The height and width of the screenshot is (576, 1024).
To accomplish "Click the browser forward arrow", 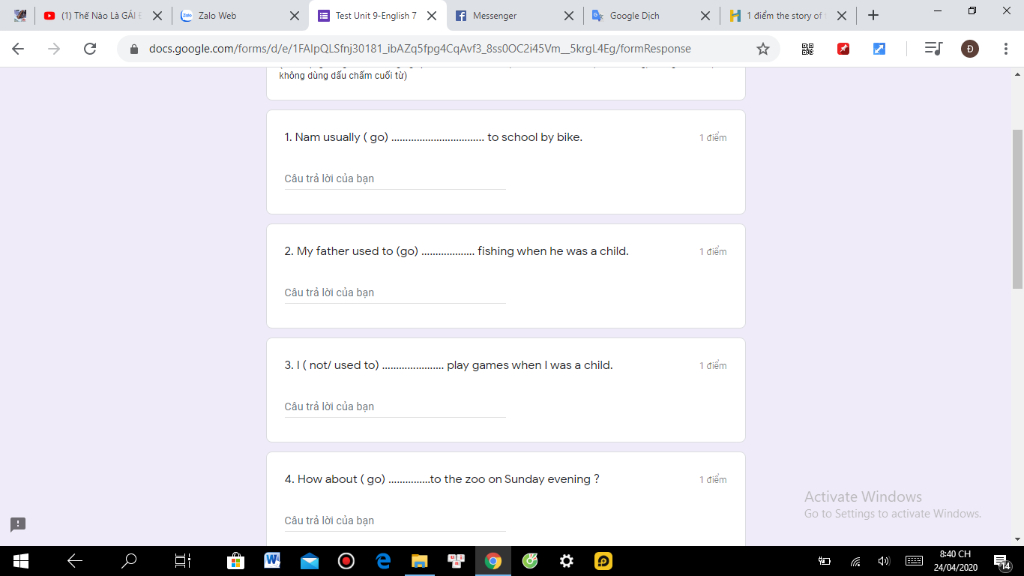I will coord(54,48).
